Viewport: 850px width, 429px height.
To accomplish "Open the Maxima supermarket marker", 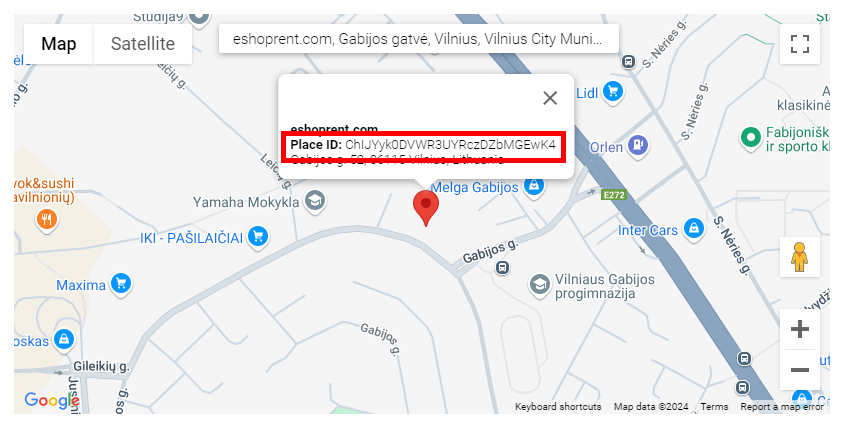I will point(121,284).
